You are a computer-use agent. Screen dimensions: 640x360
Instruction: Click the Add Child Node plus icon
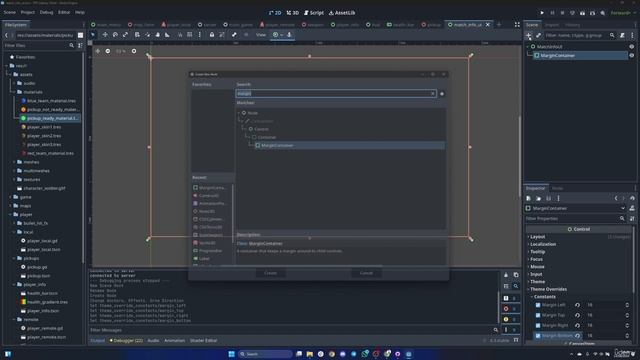coord(529,36)
